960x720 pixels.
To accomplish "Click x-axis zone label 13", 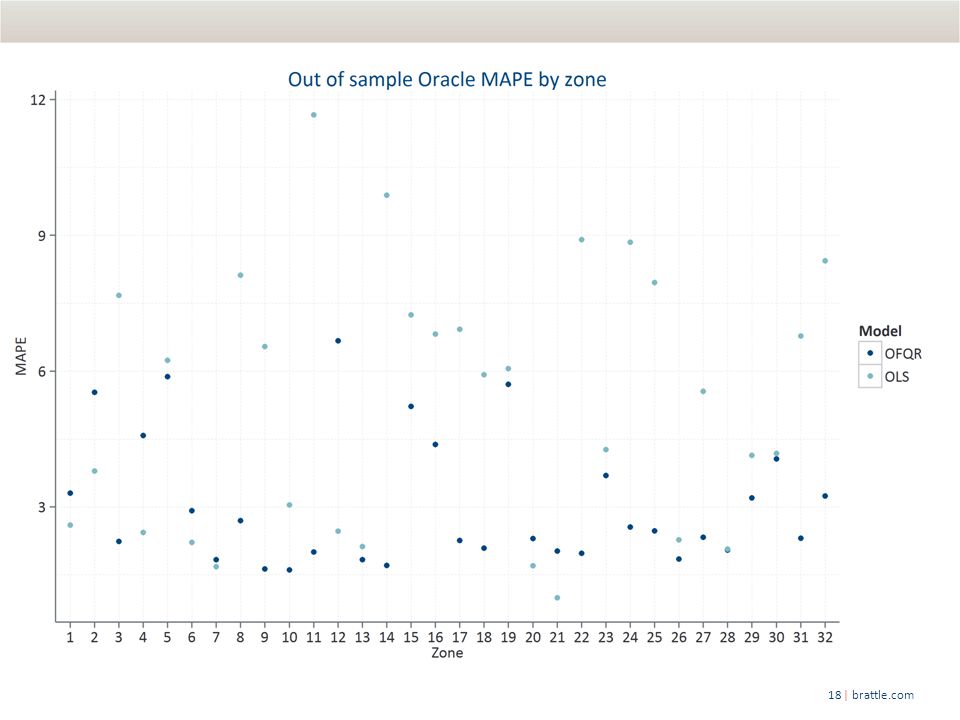I will (362, 637).
